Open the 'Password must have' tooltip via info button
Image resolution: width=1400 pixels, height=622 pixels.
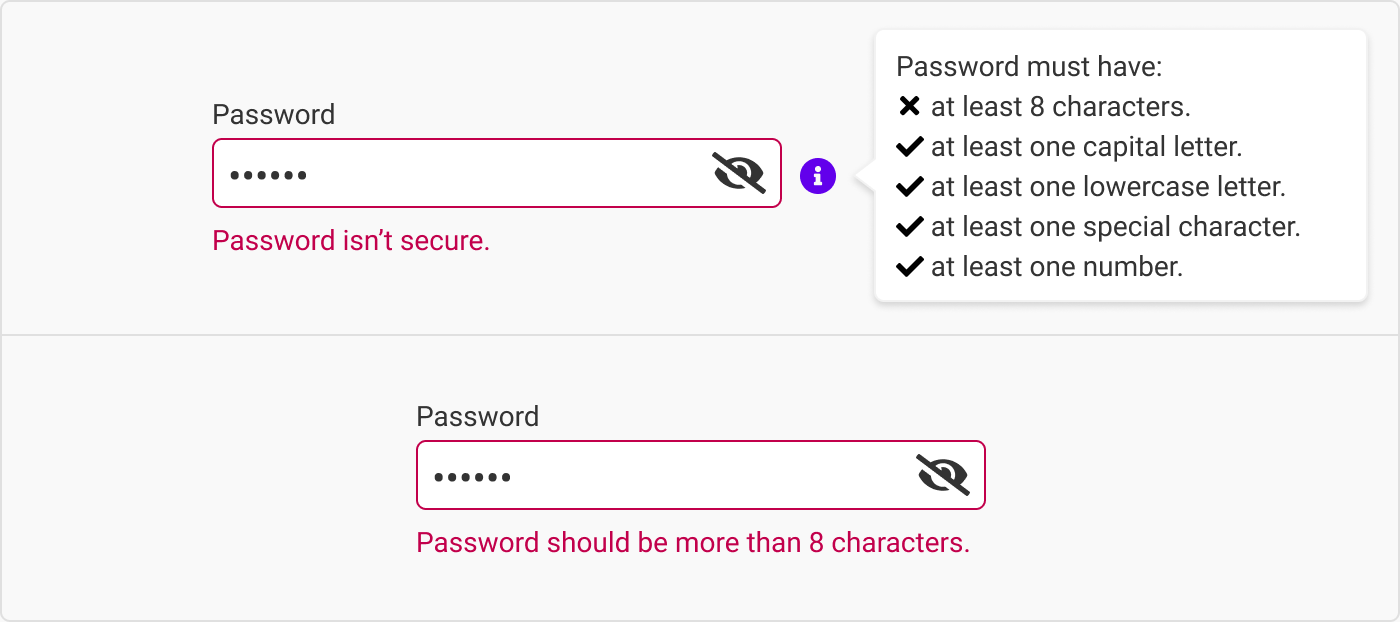[817, 174]
